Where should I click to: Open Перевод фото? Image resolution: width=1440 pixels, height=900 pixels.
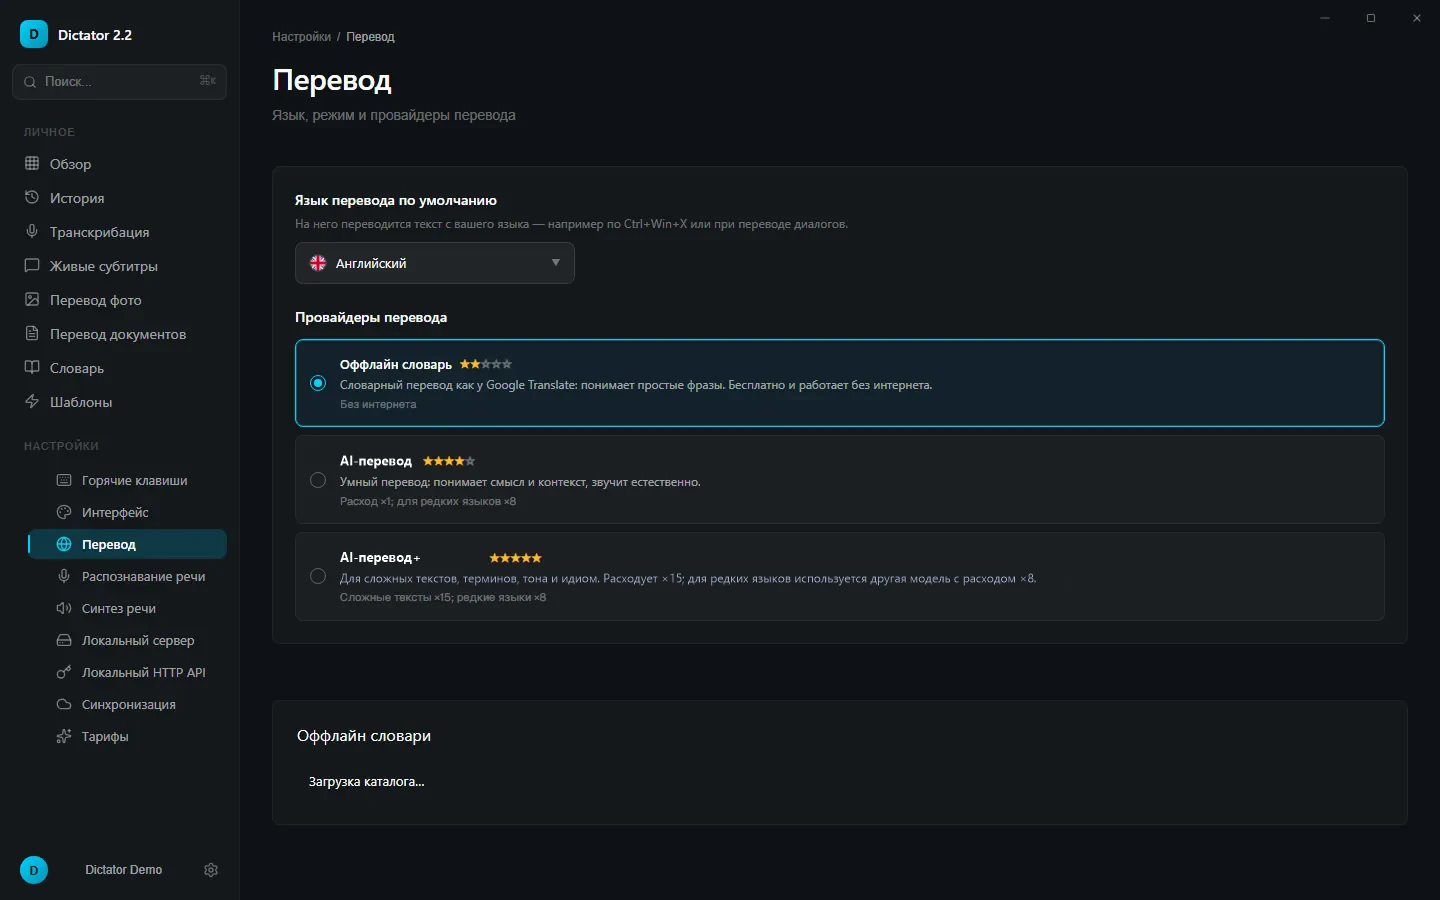click(120, 299)
